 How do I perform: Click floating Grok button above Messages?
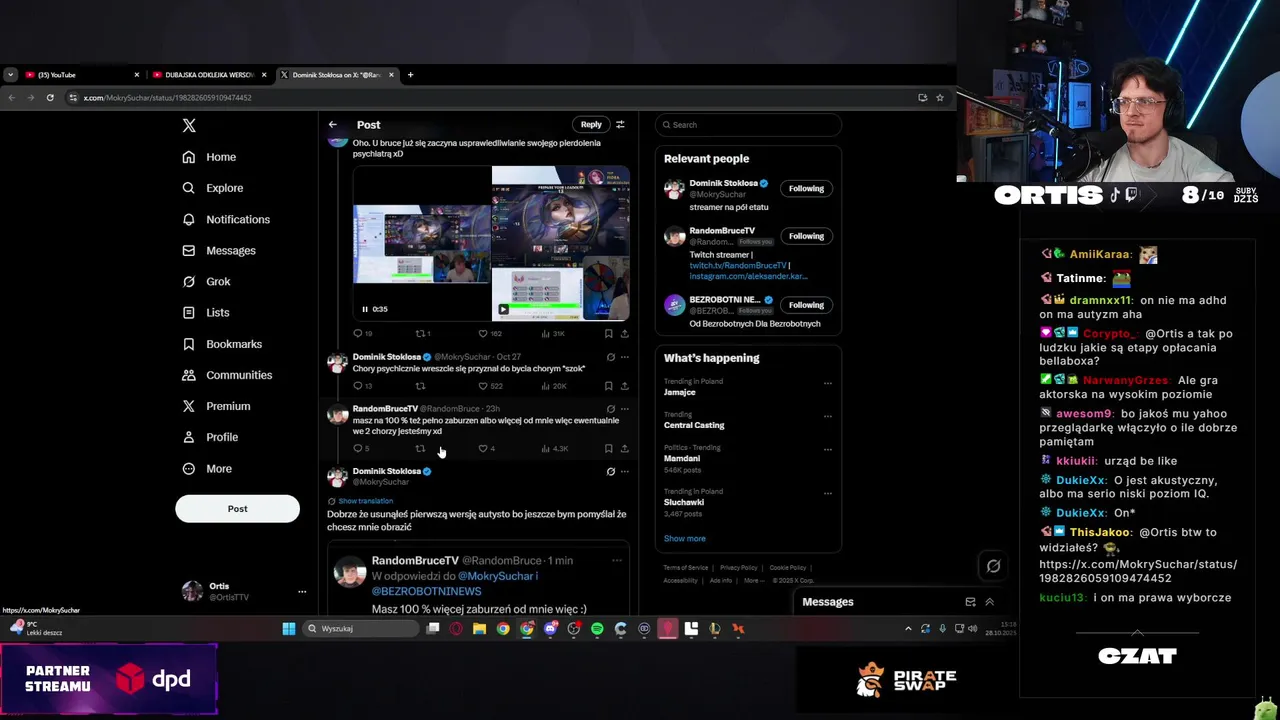coord(993,566)
